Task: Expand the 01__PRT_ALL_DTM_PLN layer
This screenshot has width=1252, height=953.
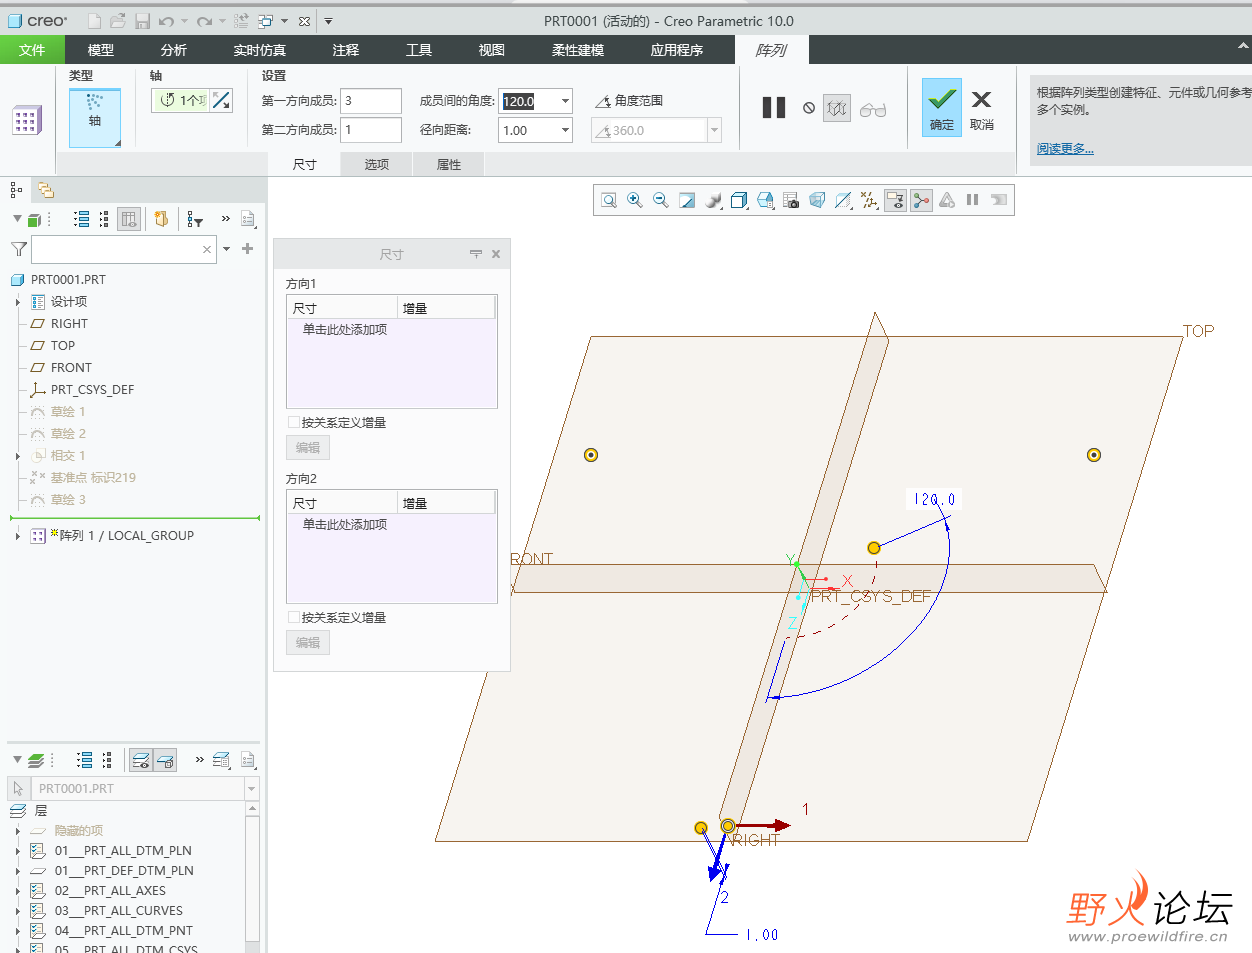Action: (18, 851)
